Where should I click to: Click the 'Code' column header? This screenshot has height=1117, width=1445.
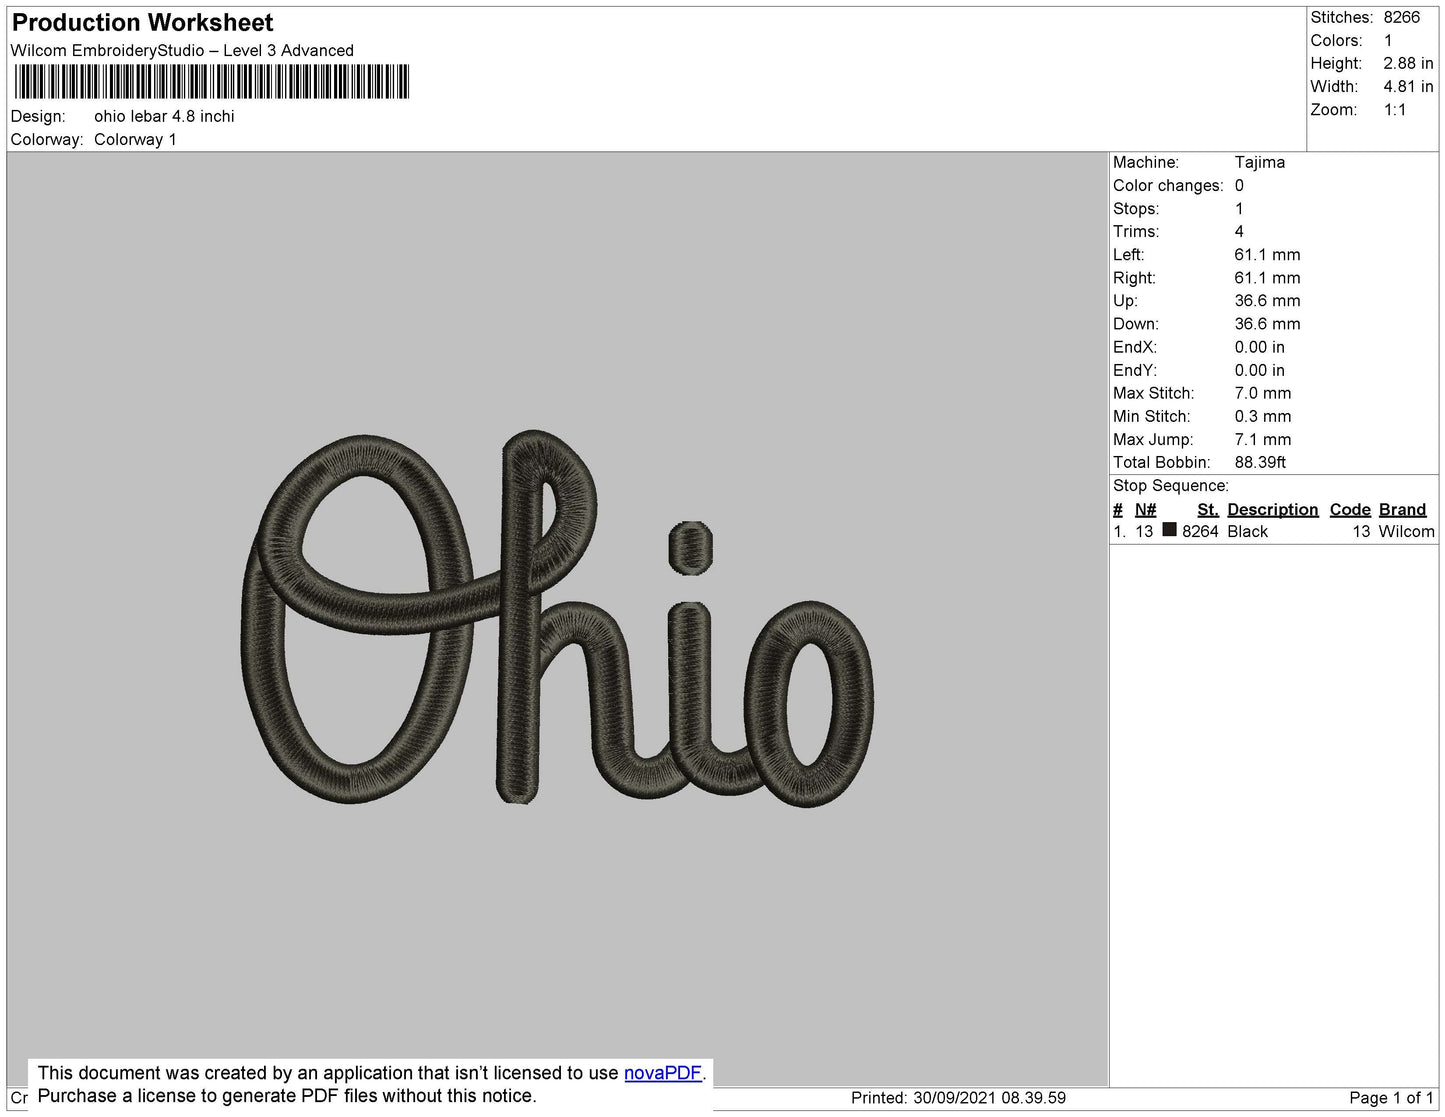click(x=1350, y=509)
